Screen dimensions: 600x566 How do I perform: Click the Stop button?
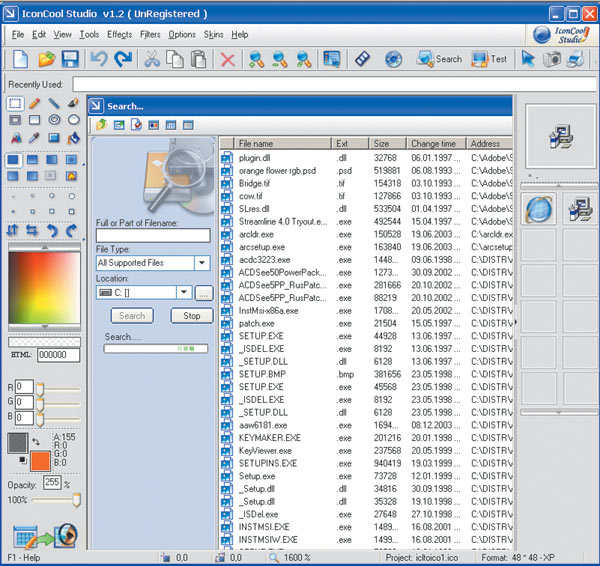coord(192,316)
